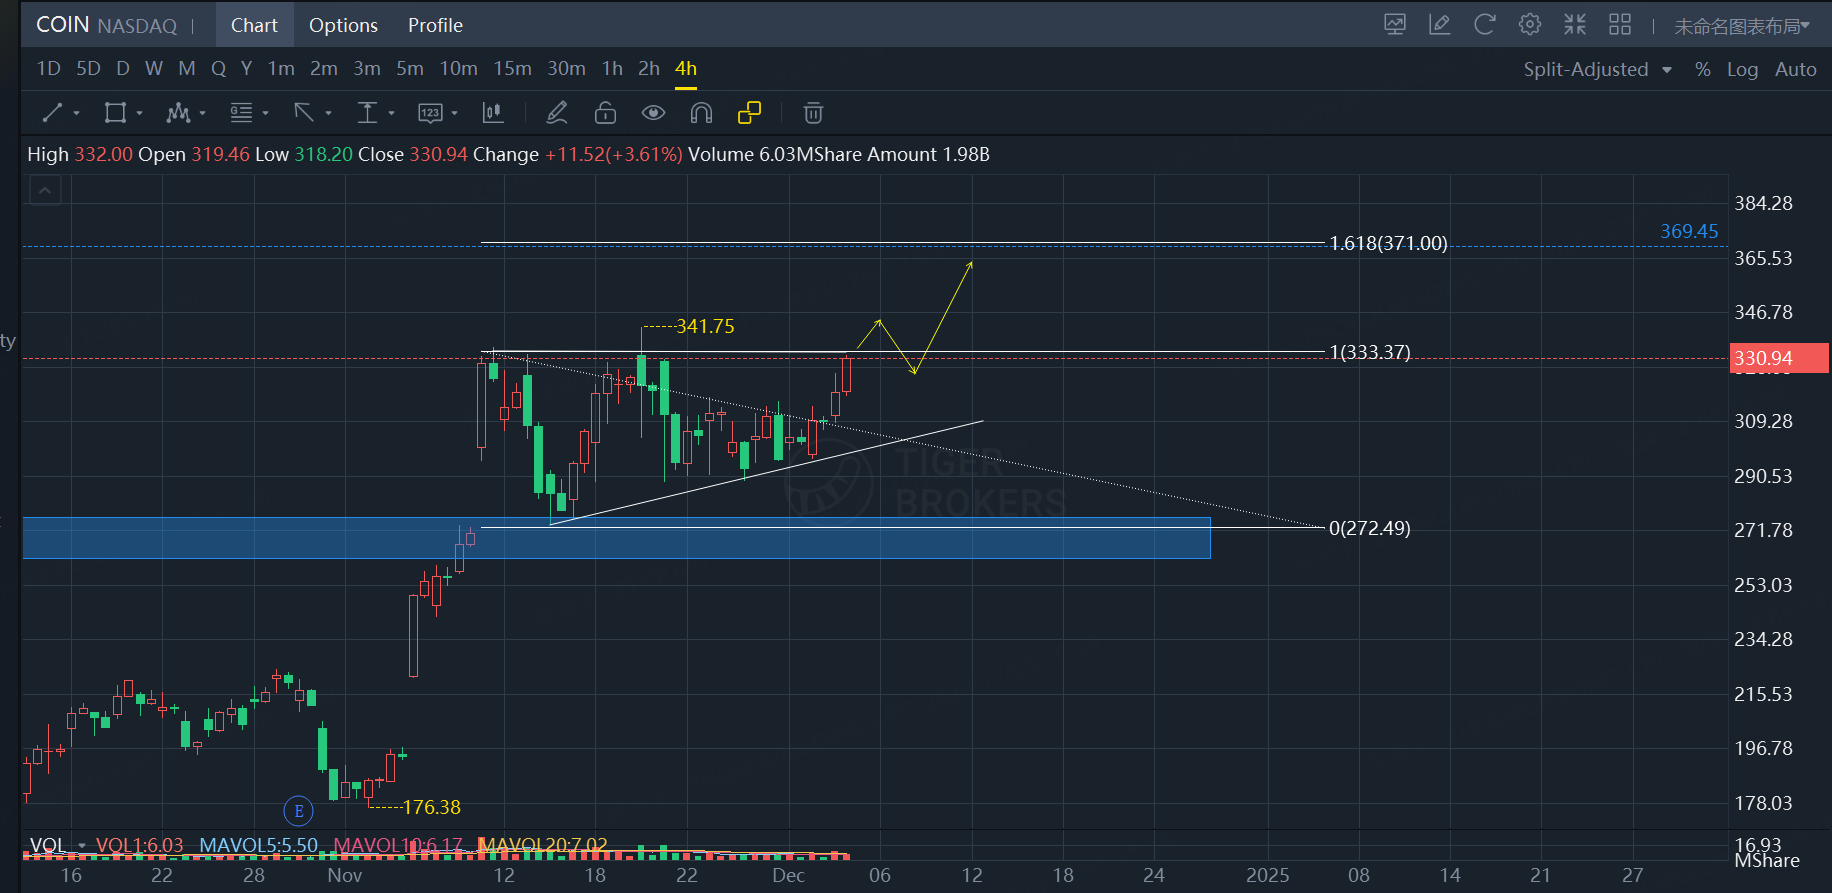Viewport: 1832px width, 893px height.
Task: Select the Y yearly timeframe
Action: pyautogui.click(x=246, y=69)
